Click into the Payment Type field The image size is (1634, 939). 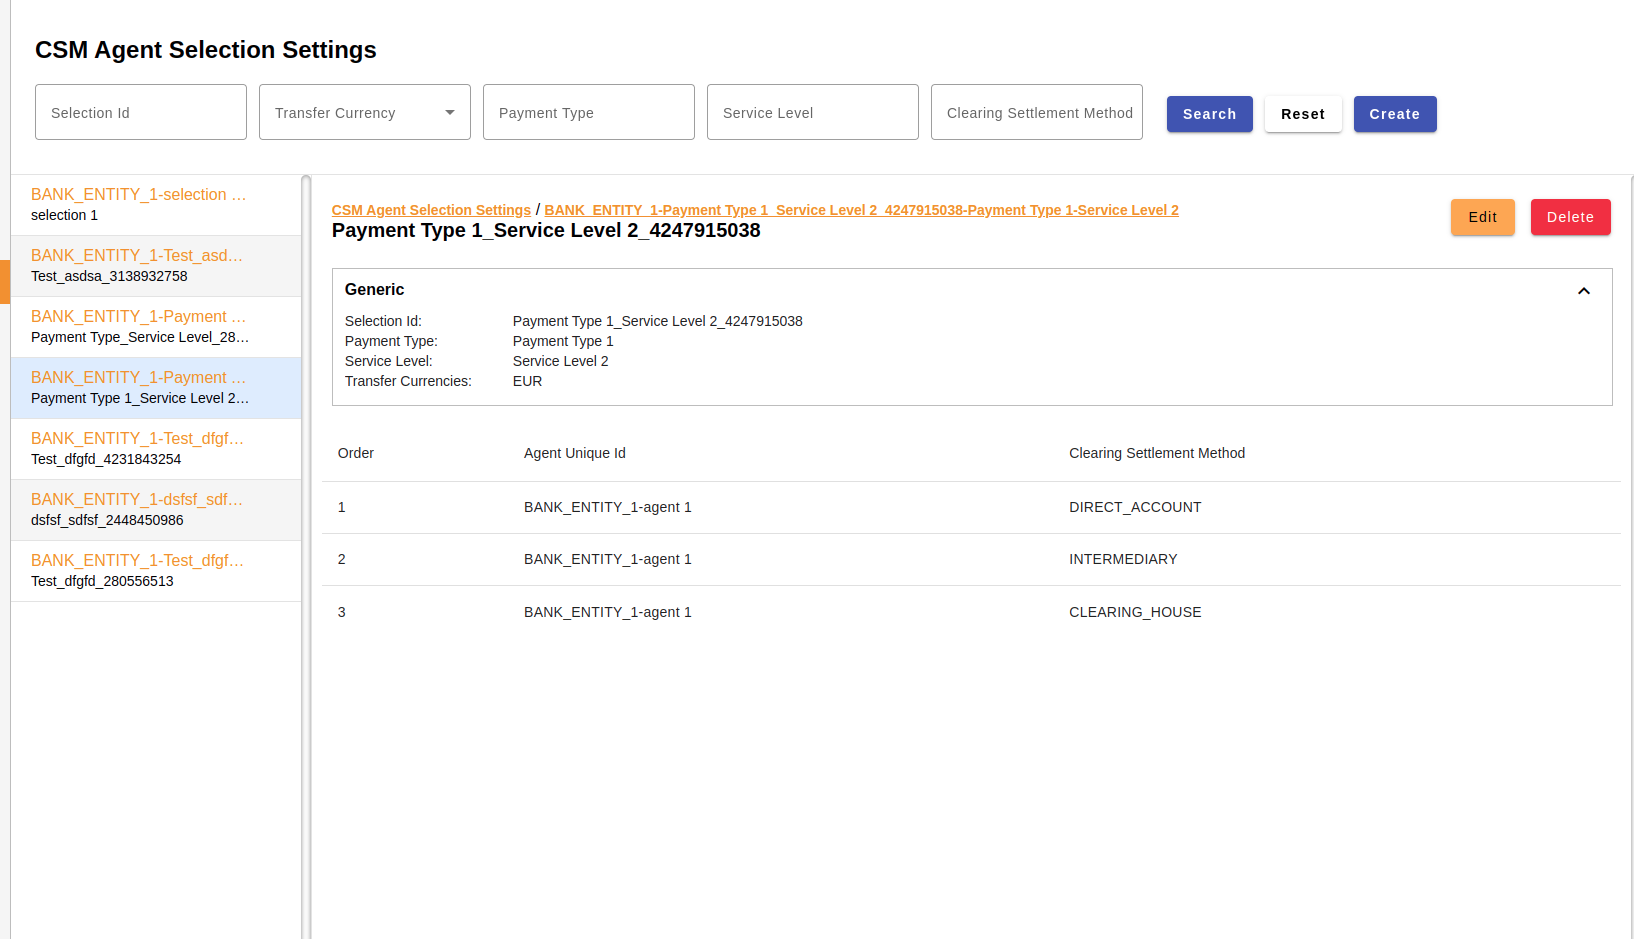tap(588, 113)
